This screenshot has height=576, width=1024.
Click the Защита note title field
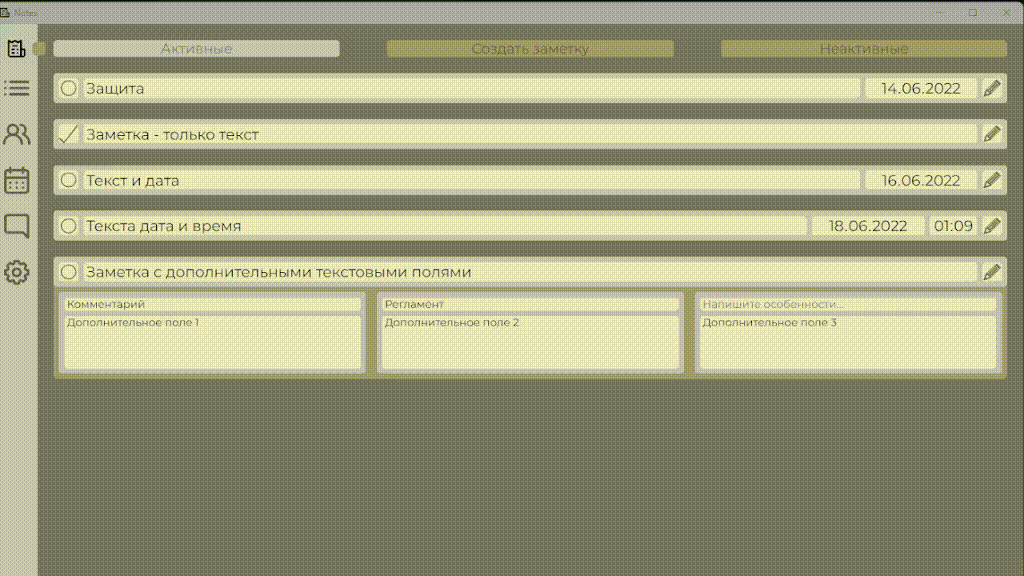(472, 88)
